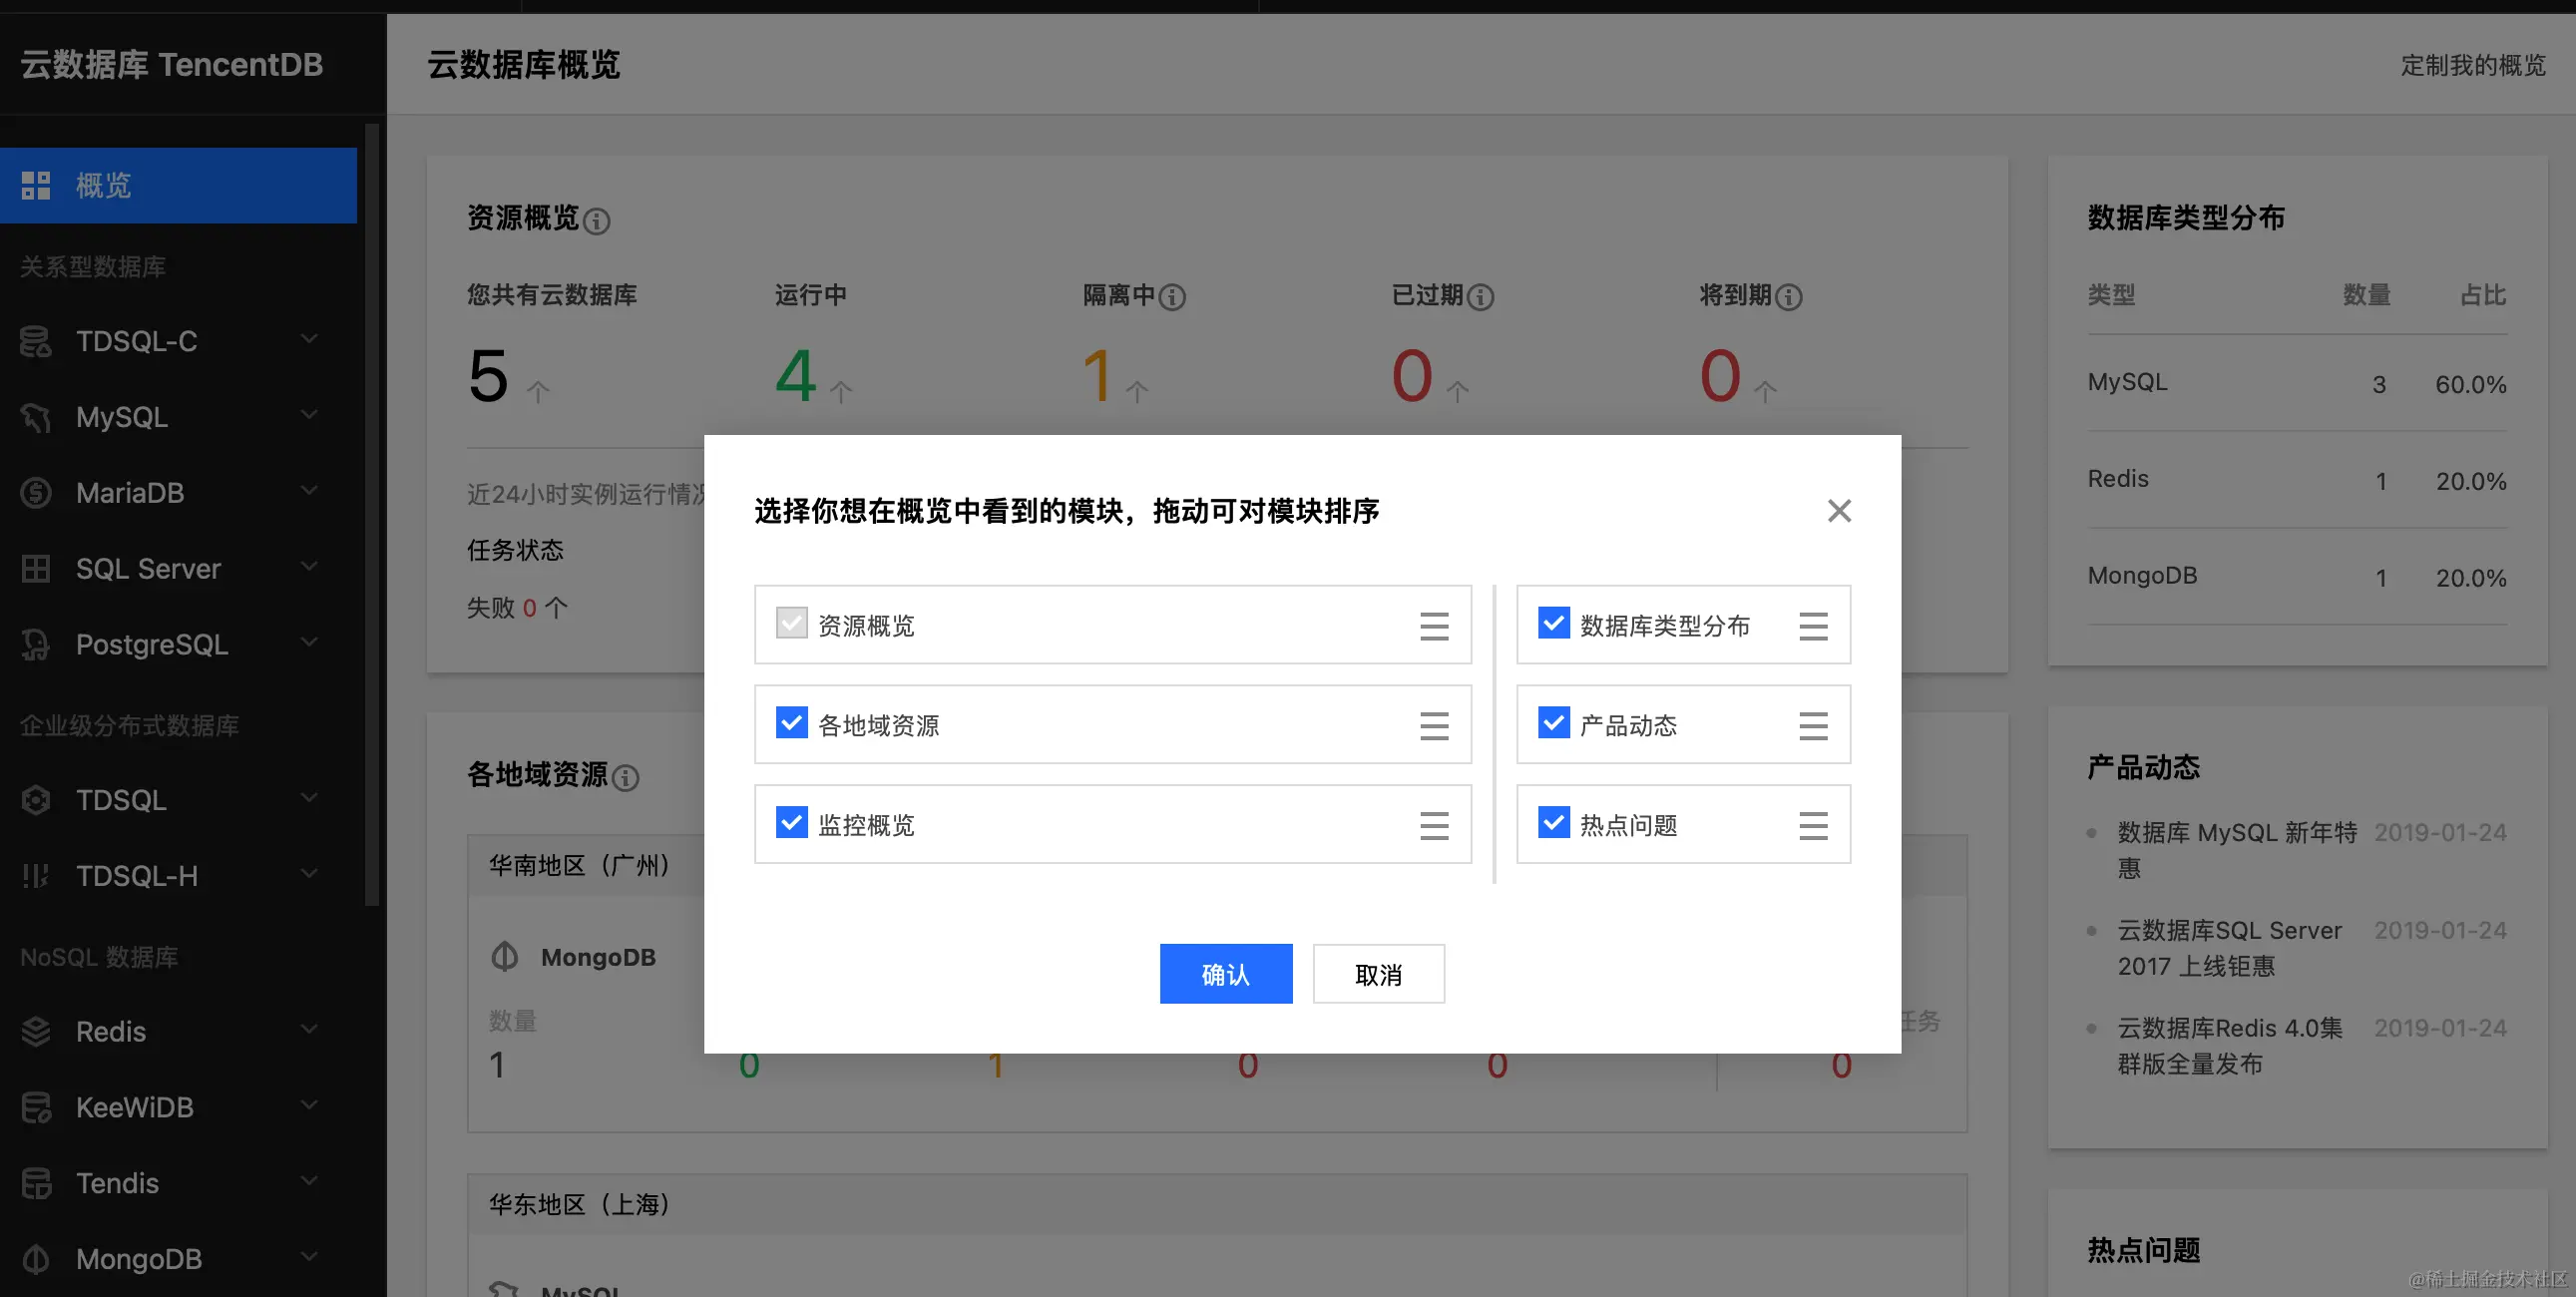Click the MongoDB leaf icon in sidebar

point(36,1259)
